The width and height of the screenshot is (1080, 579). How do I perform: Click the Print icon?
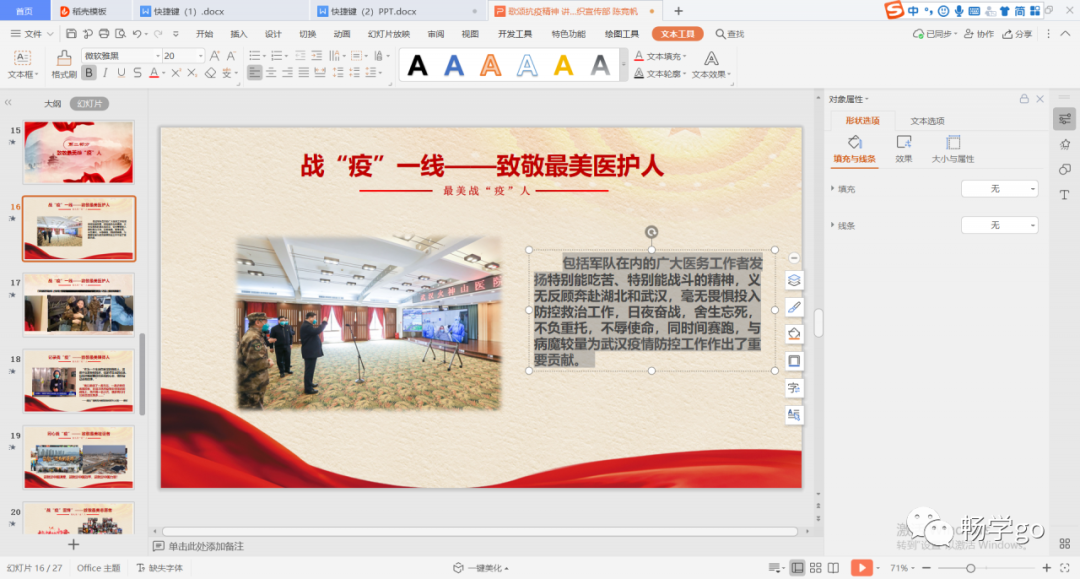point(104,34)
